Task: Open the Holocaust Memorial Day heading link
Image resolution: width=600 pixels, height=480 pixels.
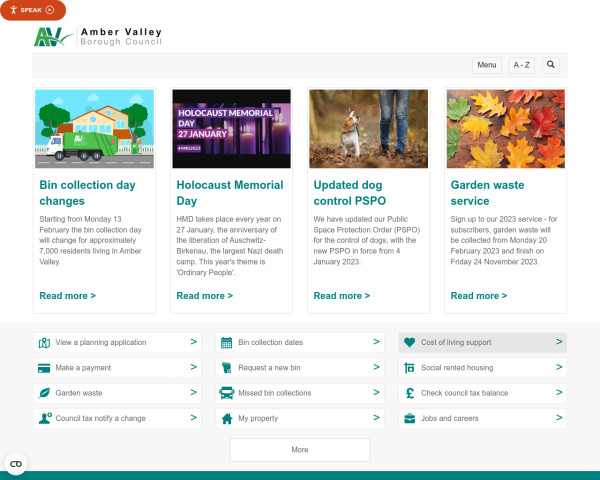Action: point(230,193)
